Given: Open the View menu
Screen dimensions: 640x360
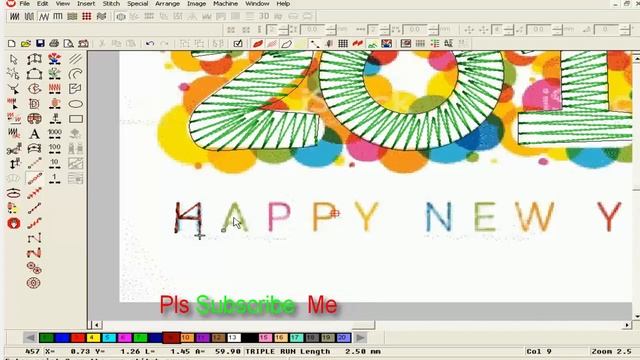Looking at the screenshot, I should pyautogui.click(x=62, y=4).
